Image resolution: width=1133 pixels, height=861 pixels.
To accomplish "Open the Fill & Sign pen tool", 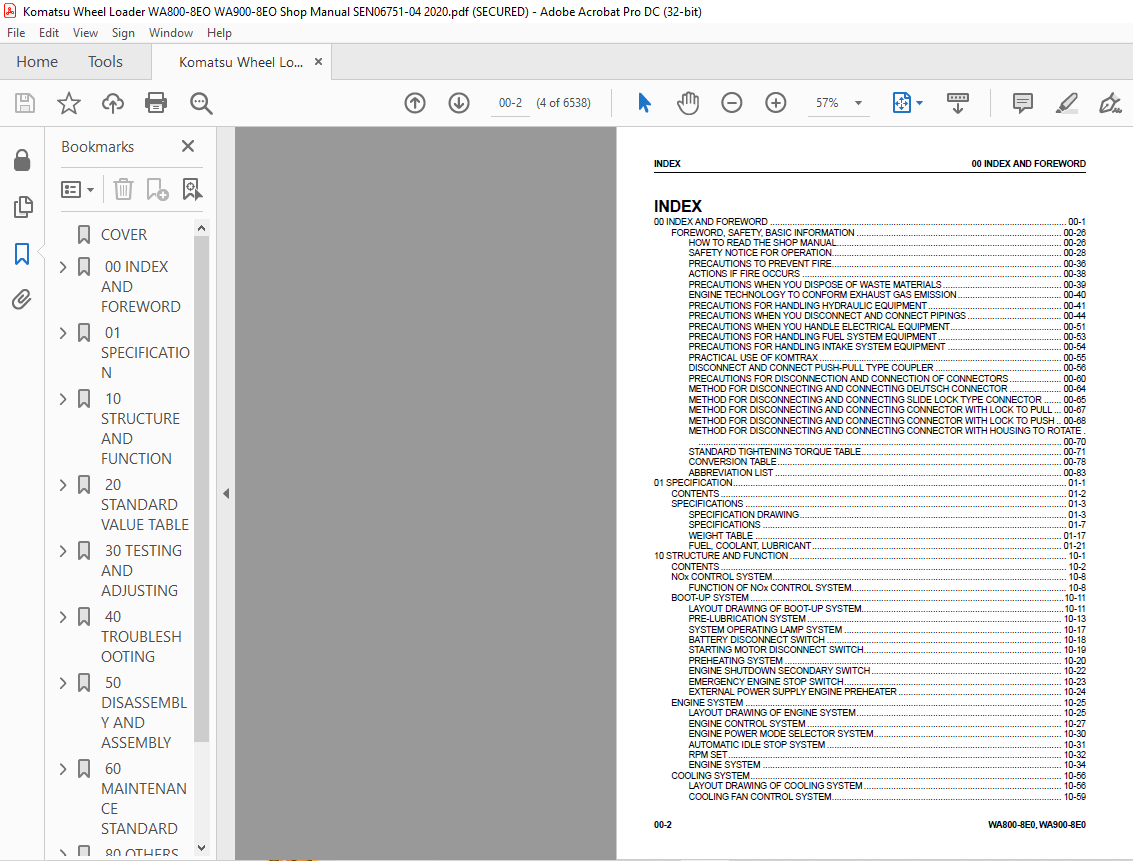I will click(1110, 103).
